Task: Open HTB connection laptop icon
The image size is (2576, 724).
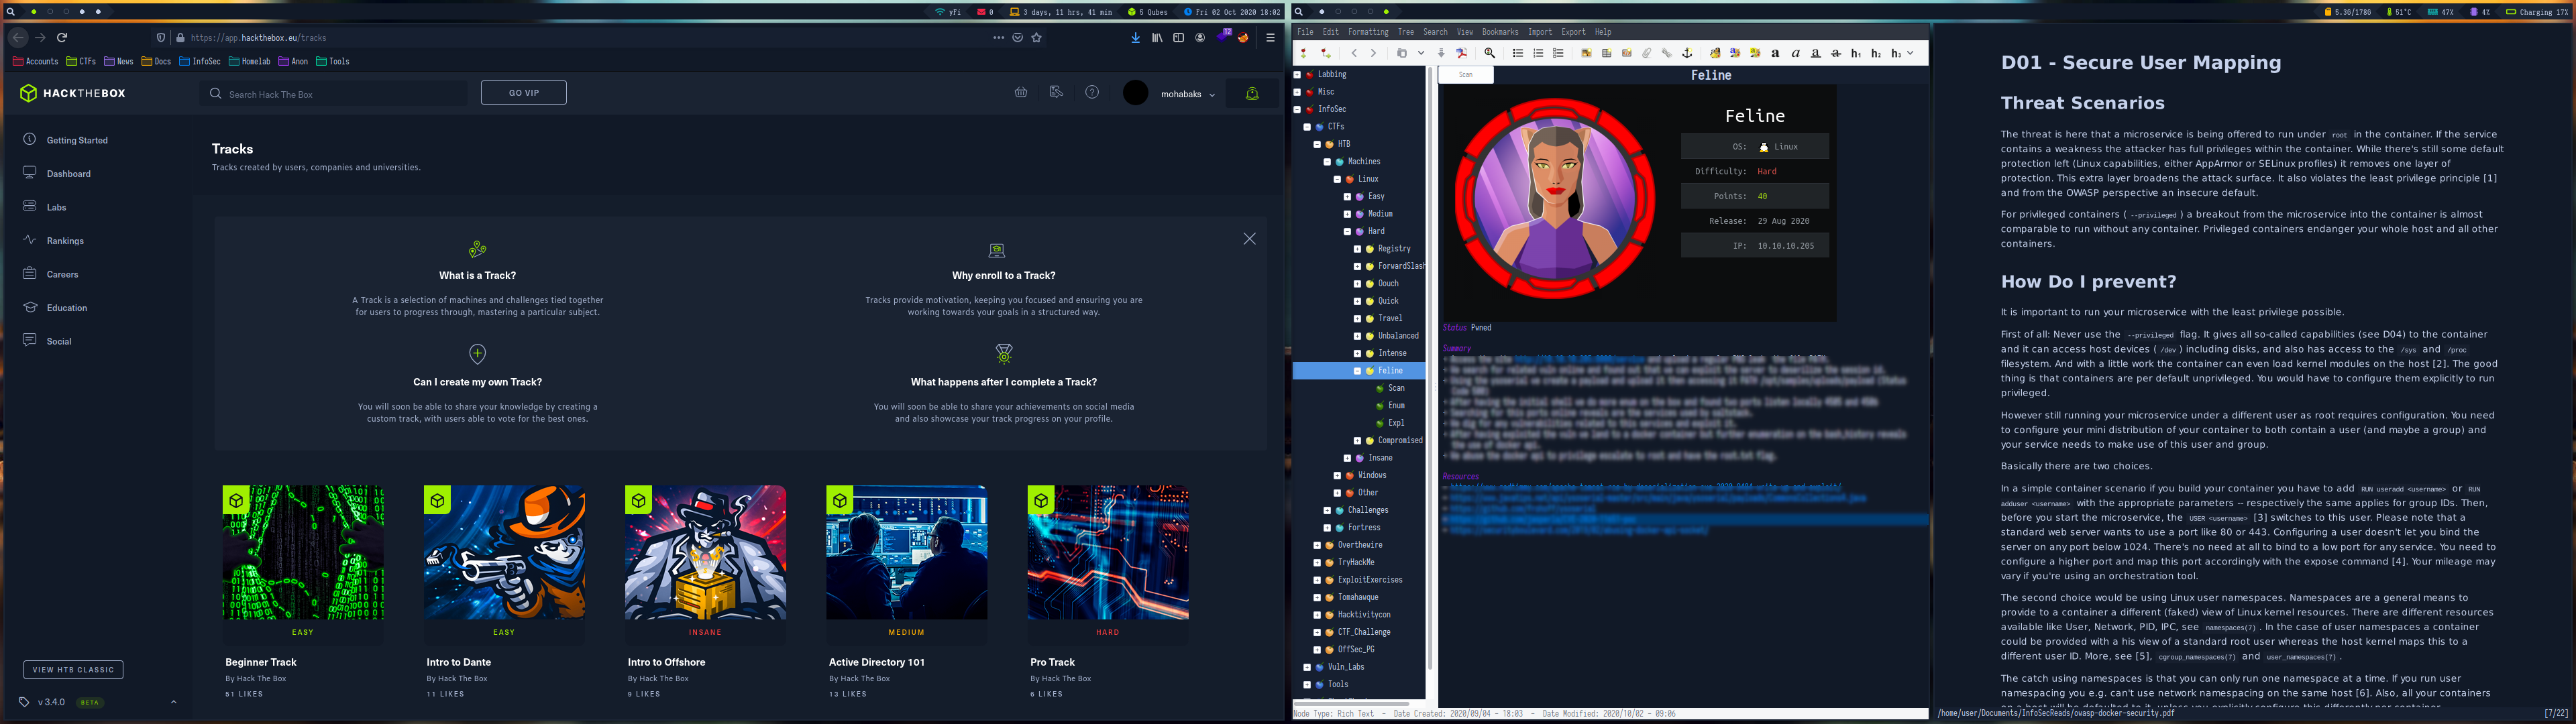Action: [1251, 93]
